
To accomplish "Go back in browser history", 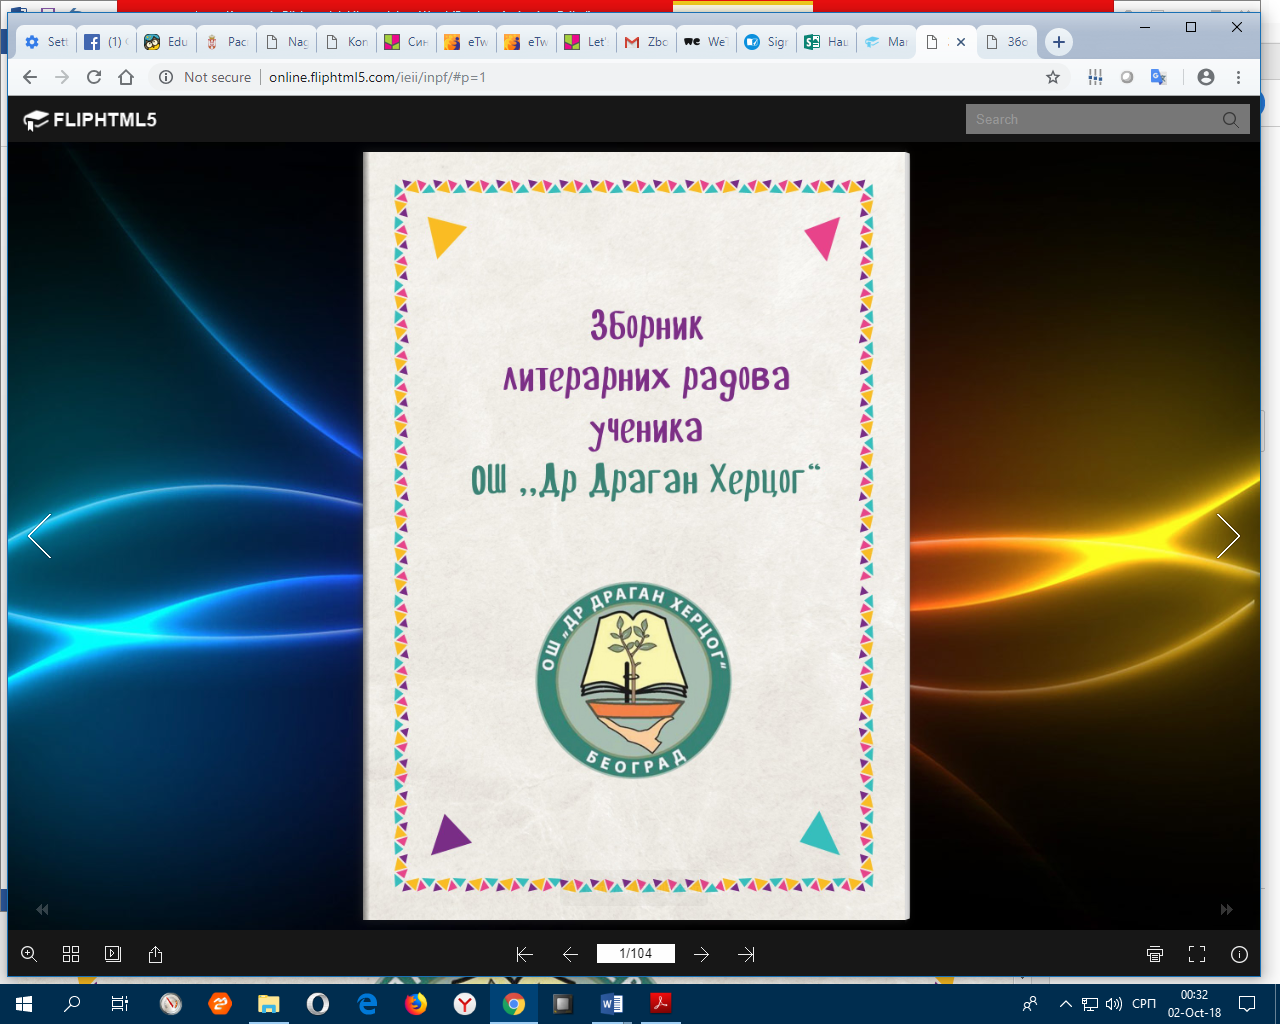I will tap(30, 77).
